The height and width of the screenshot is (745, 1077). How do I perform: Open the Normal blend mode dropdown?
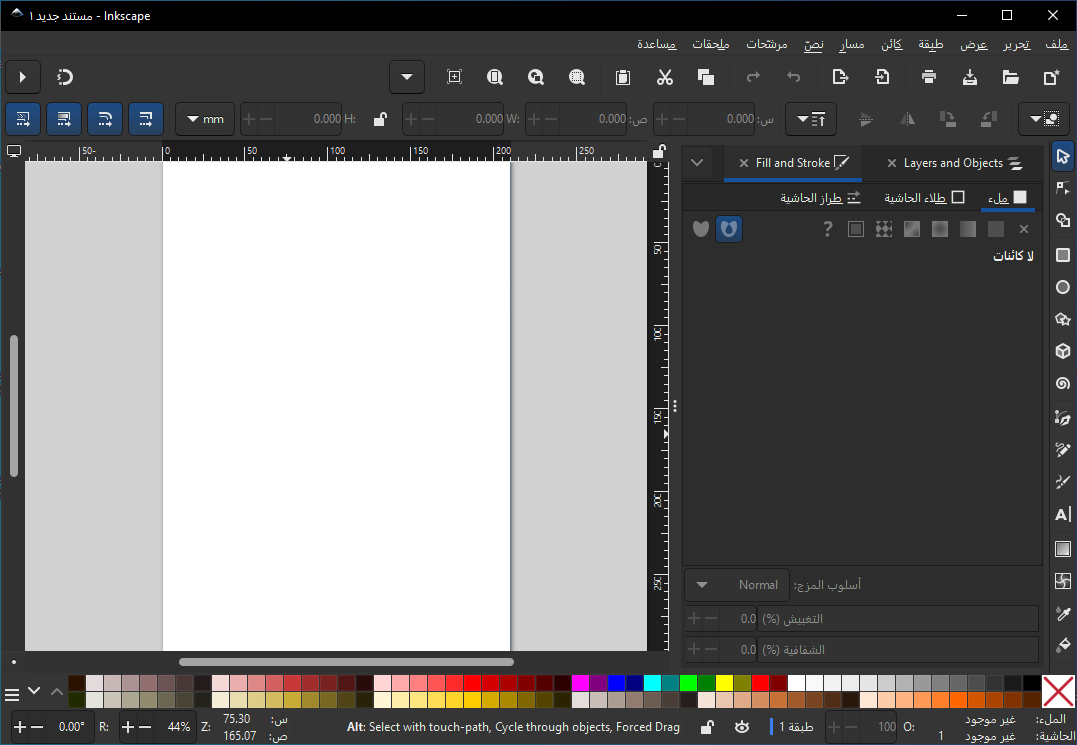[x=737, y=585]
